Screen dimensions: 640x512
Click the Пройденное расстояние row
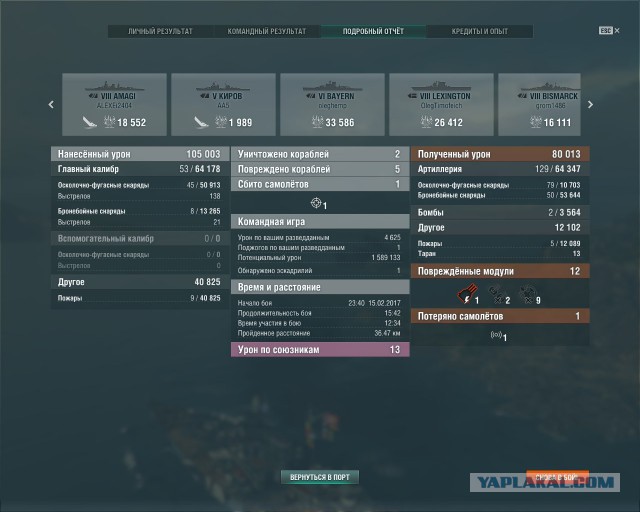point(320,334)
